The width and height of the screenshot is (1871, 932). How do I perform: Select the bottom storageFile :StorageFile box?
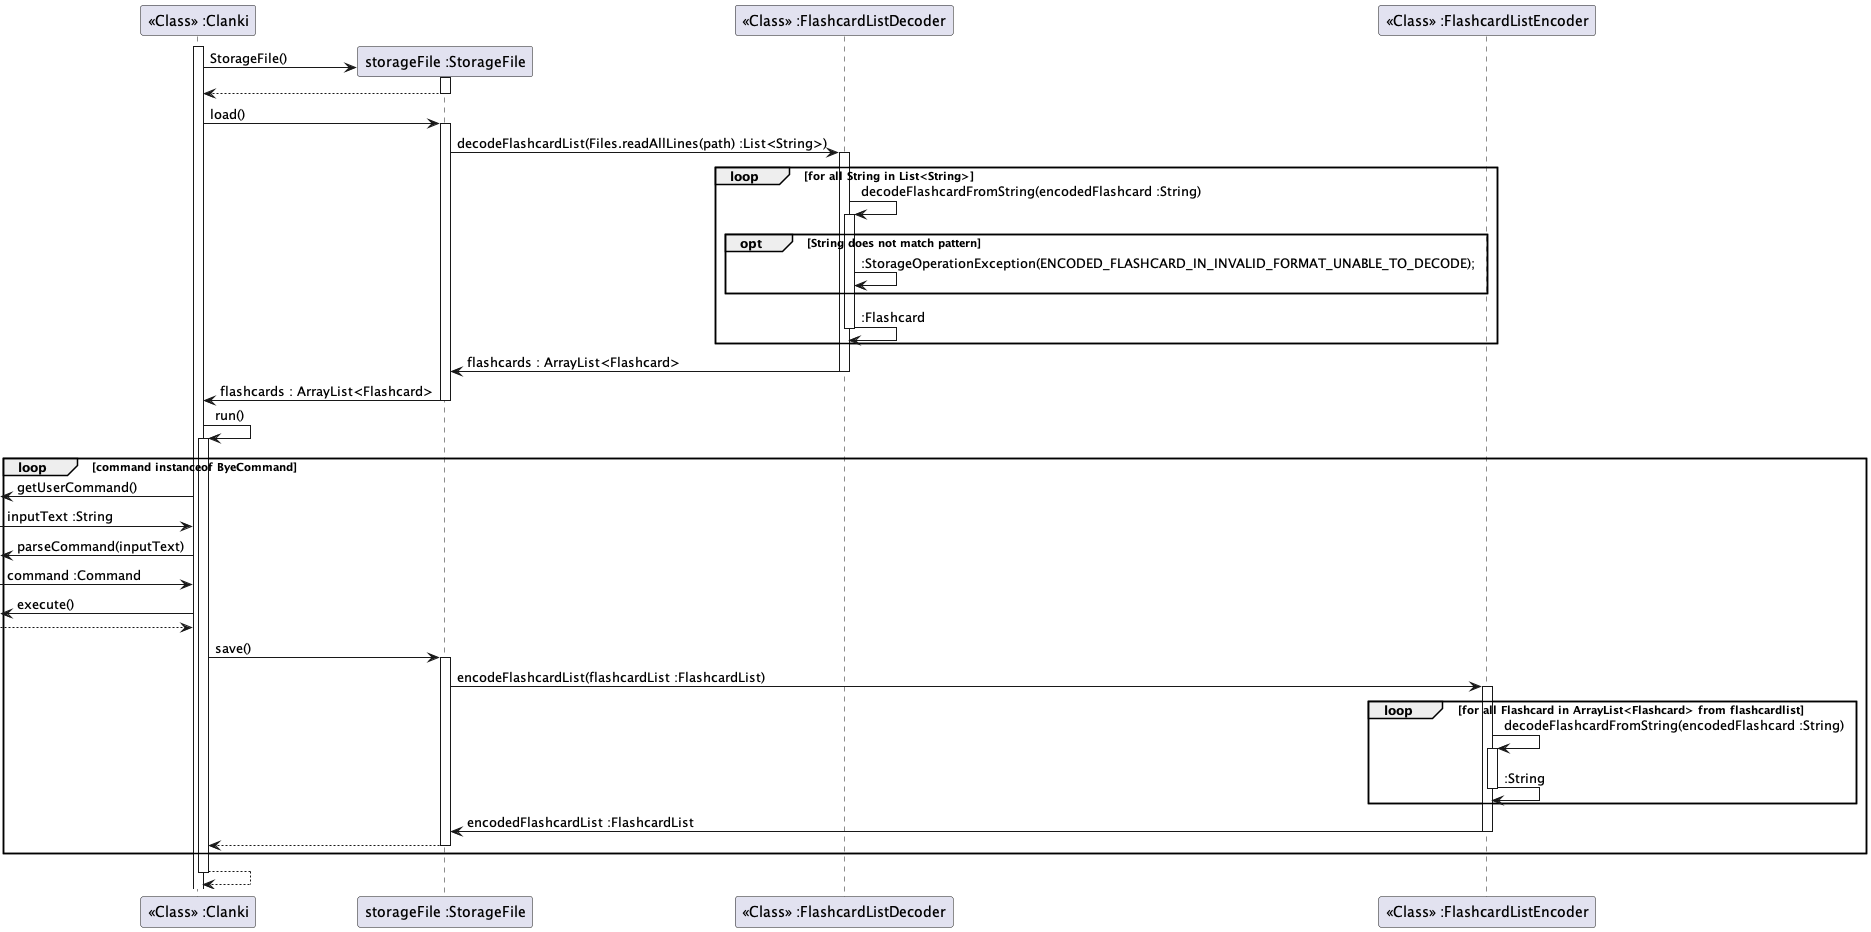[444, 911]
